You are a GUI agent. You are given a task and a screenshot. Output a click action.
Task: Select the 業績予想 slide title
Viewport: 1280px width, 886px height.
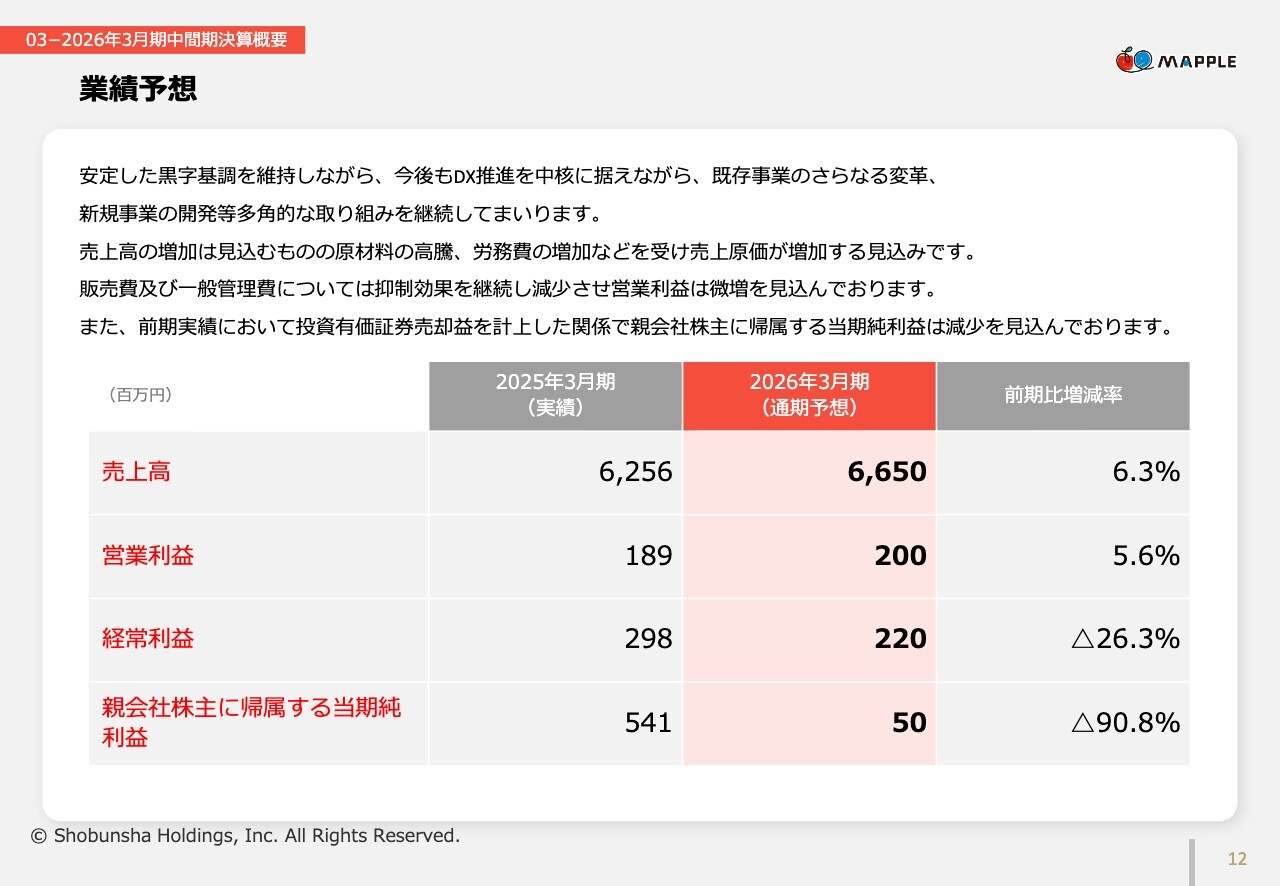[x=138, y=89]
